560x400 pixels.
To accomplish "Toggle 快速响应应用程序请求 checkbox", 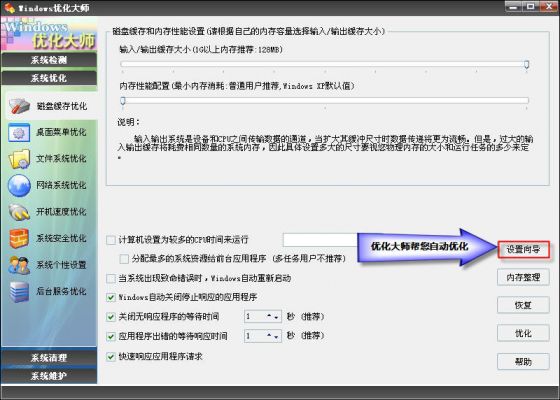I will (x=111, y=356).
